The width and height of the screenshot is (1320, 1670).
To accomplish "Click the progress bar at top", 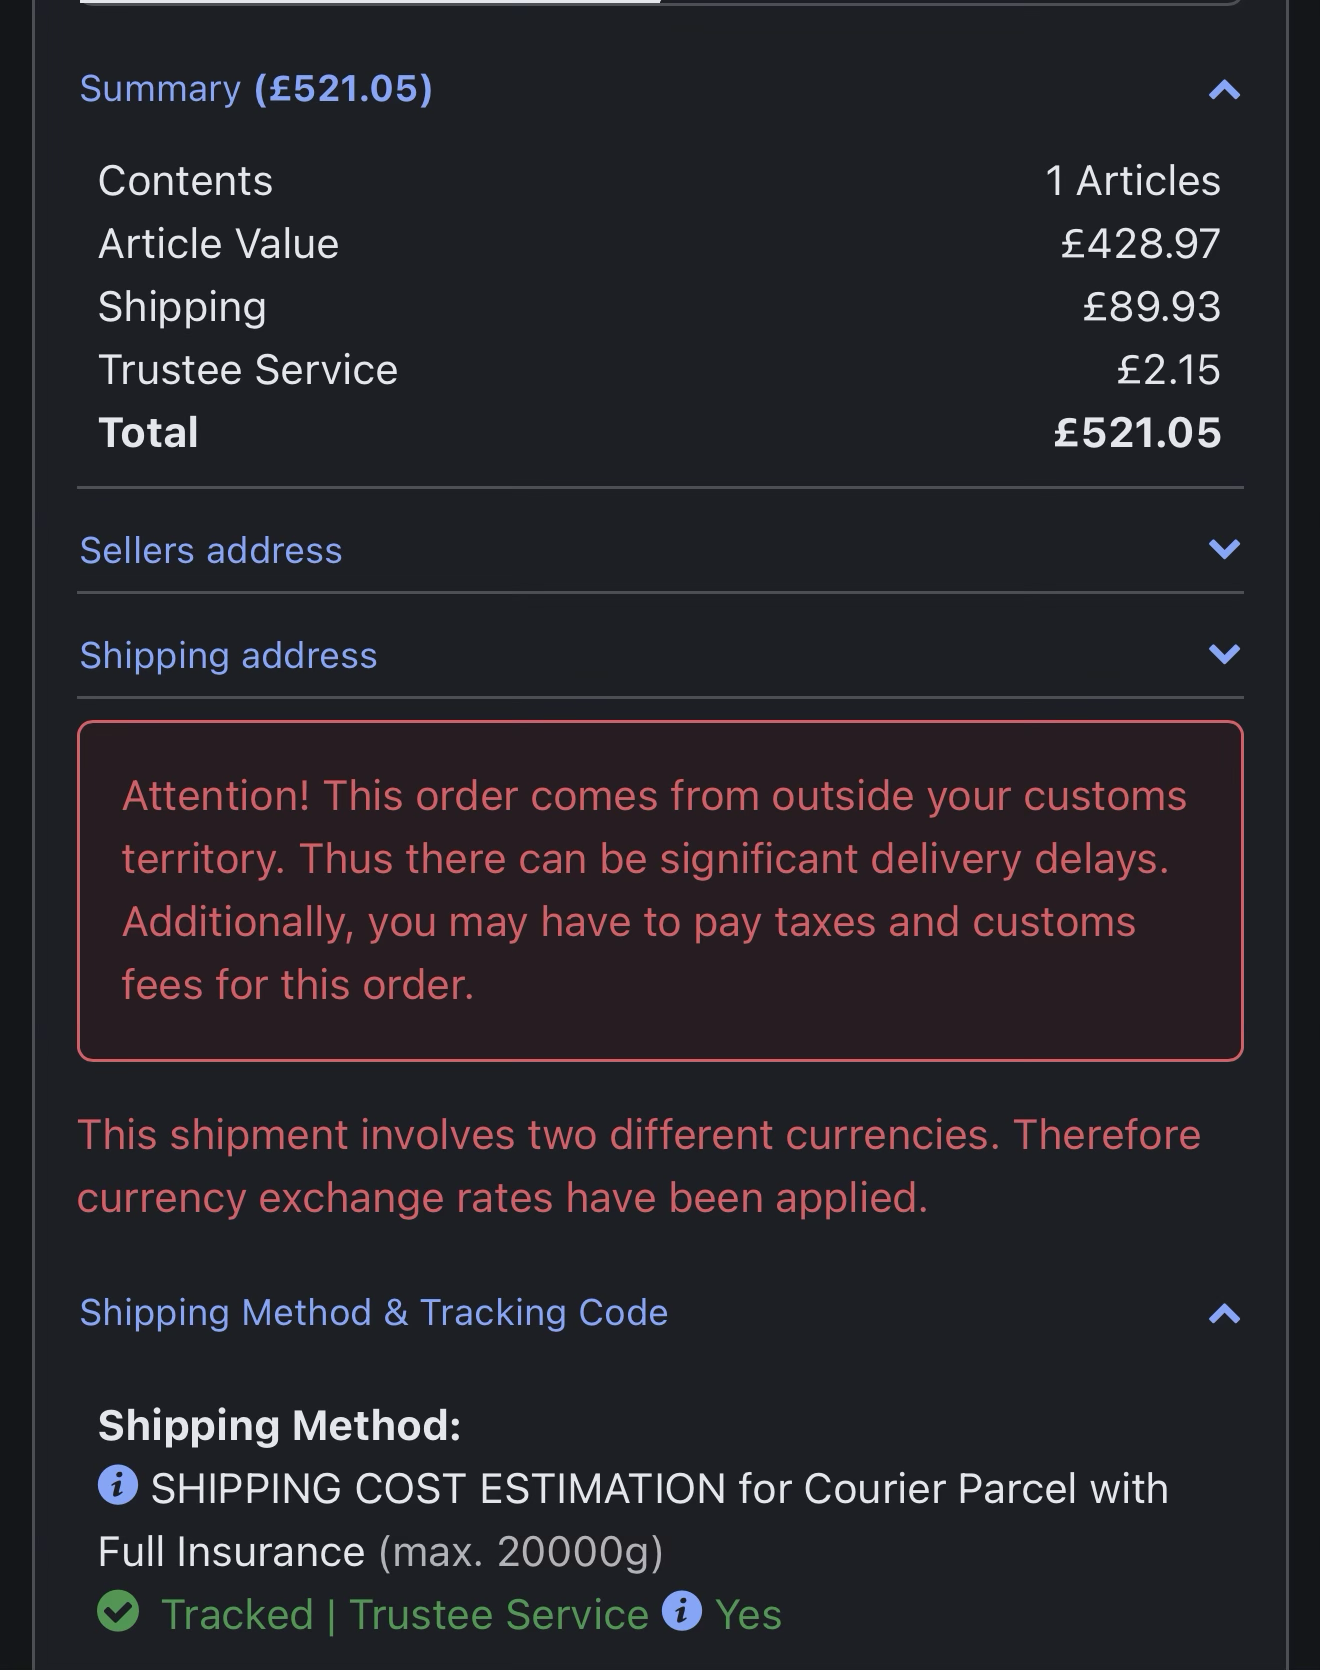I will [660, 3].
